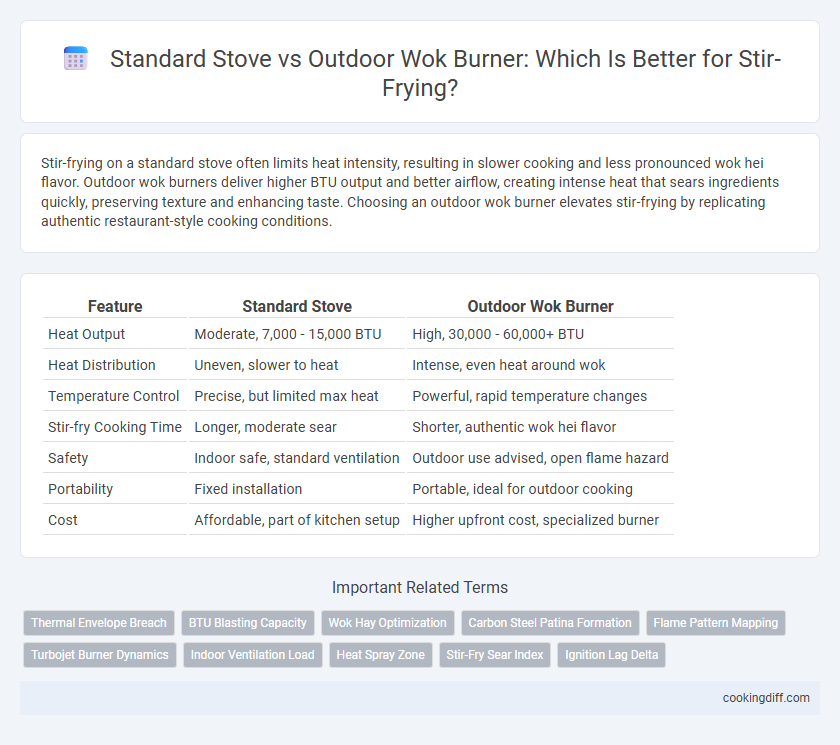
Task: Select the Outdoor Wok Burner column header
Action: tap(540, 306)
